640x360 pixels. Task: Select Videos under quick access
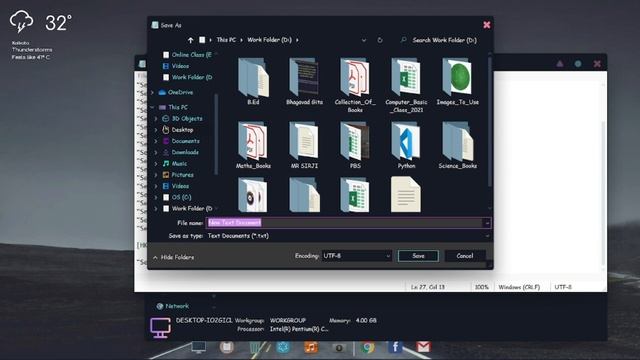[176, 66]
